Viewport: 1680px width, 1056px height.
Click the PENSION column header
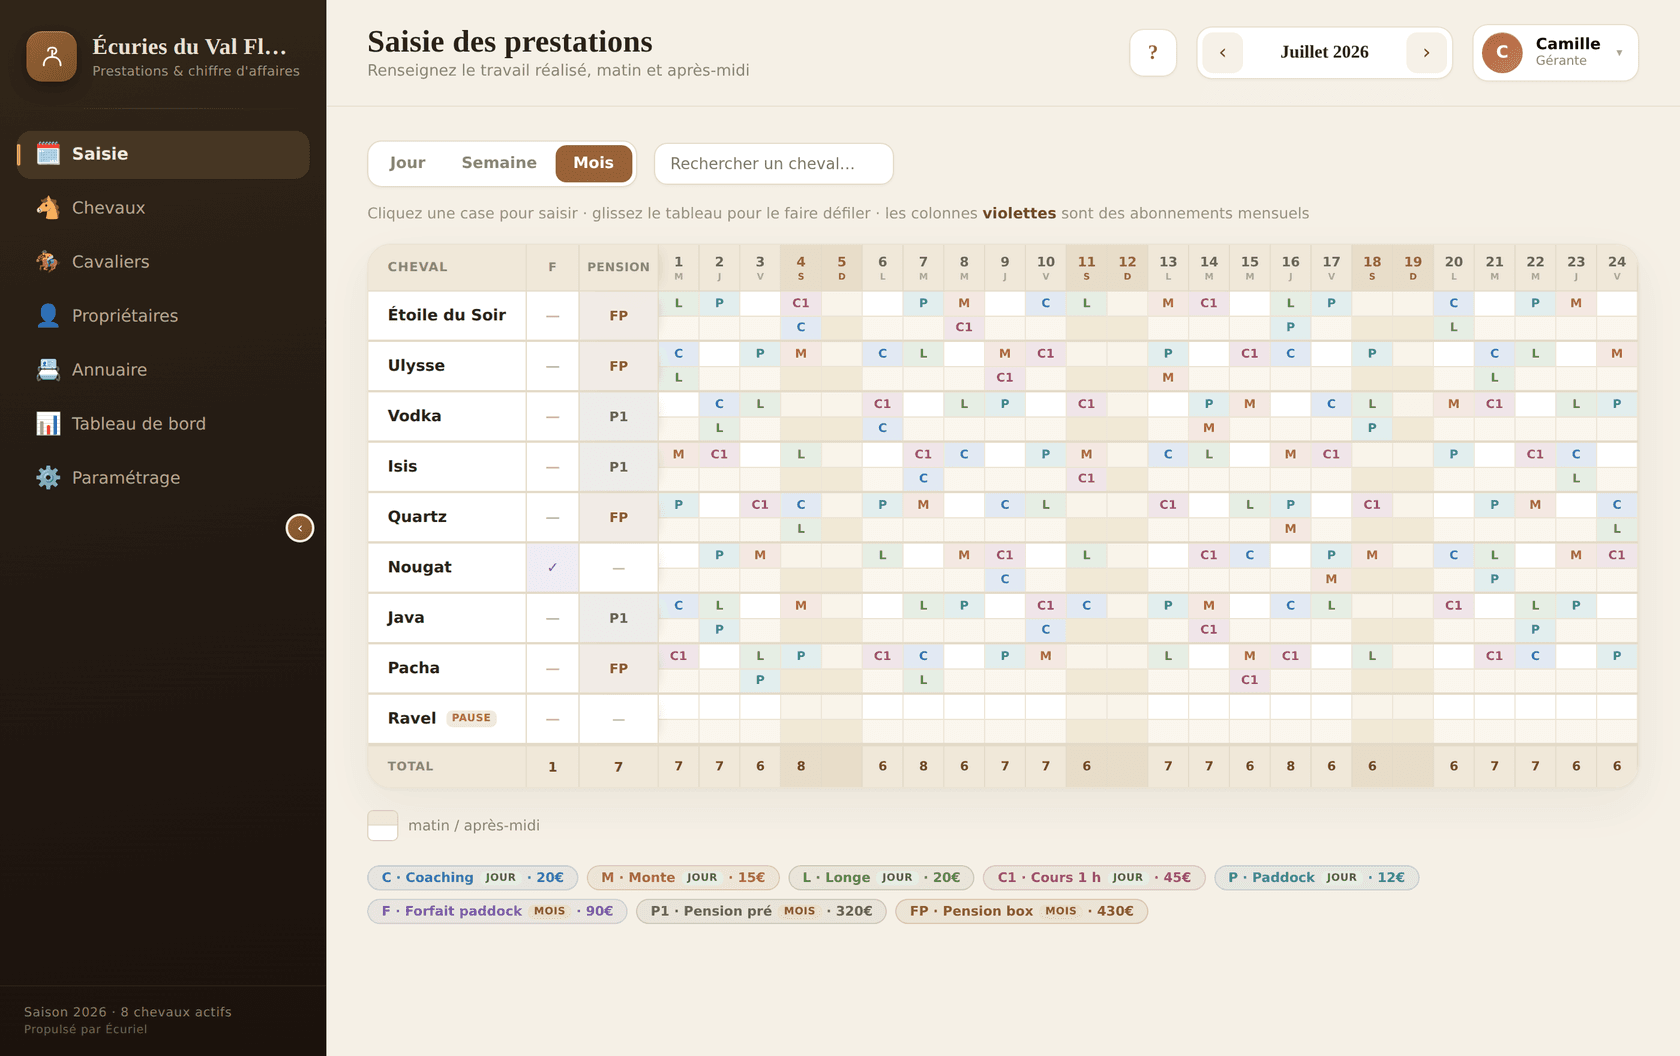click(x=618, y=267)
